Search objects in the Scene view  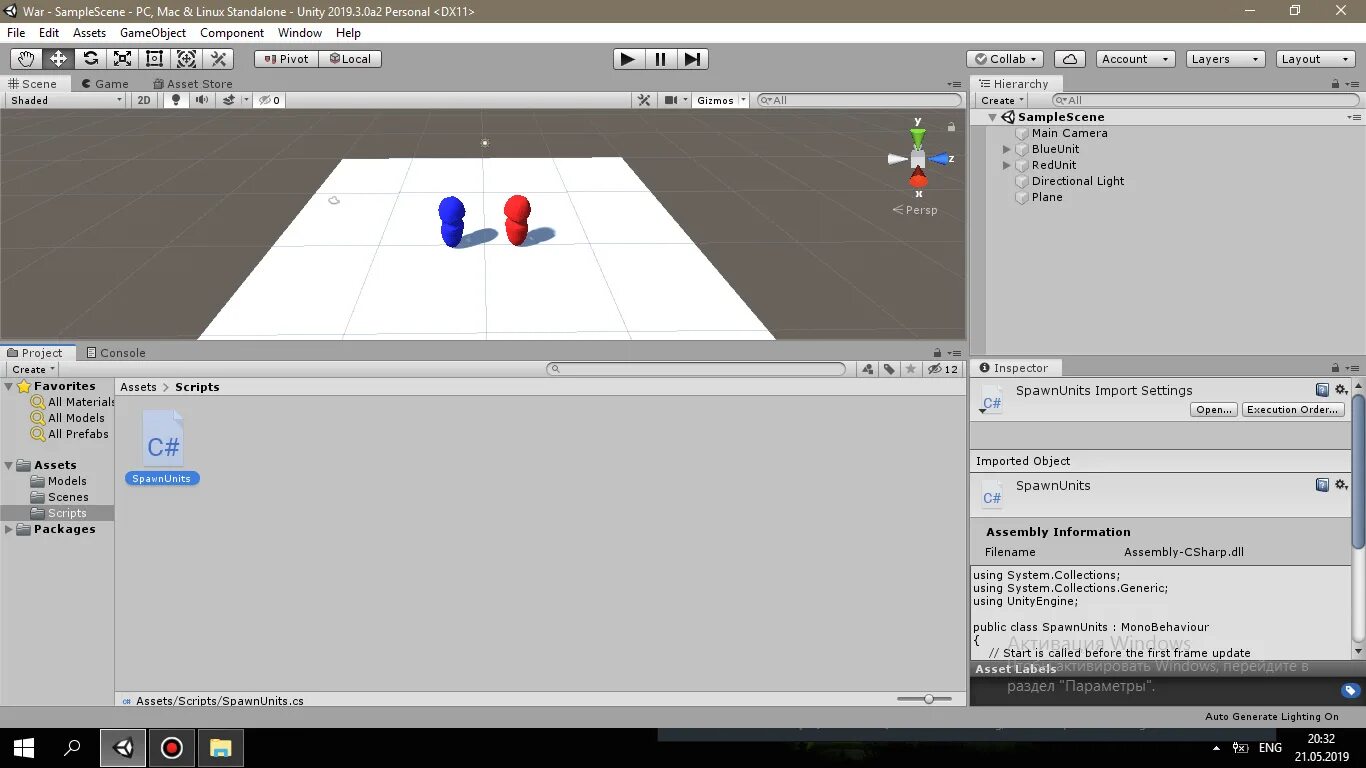(x=859, y=100)
